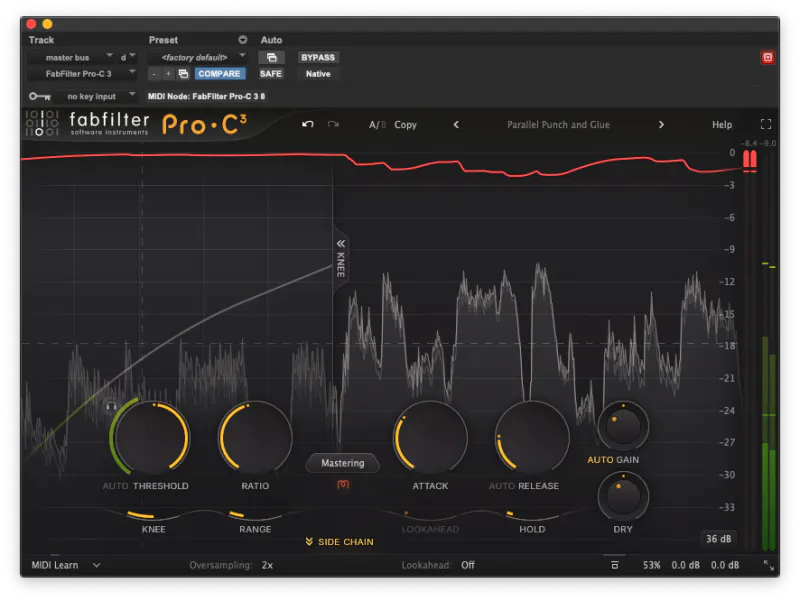Enter full screen mode via the corner bracket icon
800x601 pixels.
click(x=766, y=124)
